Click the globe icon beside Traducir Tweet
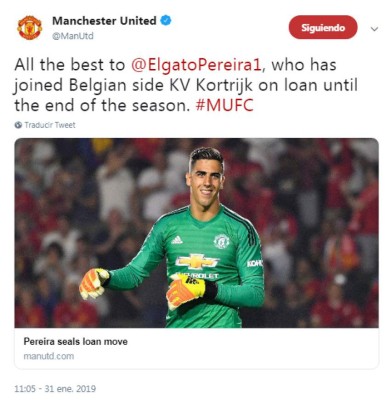Image resolution: width=391 pixels, height=400 pixels. (18, 125)
